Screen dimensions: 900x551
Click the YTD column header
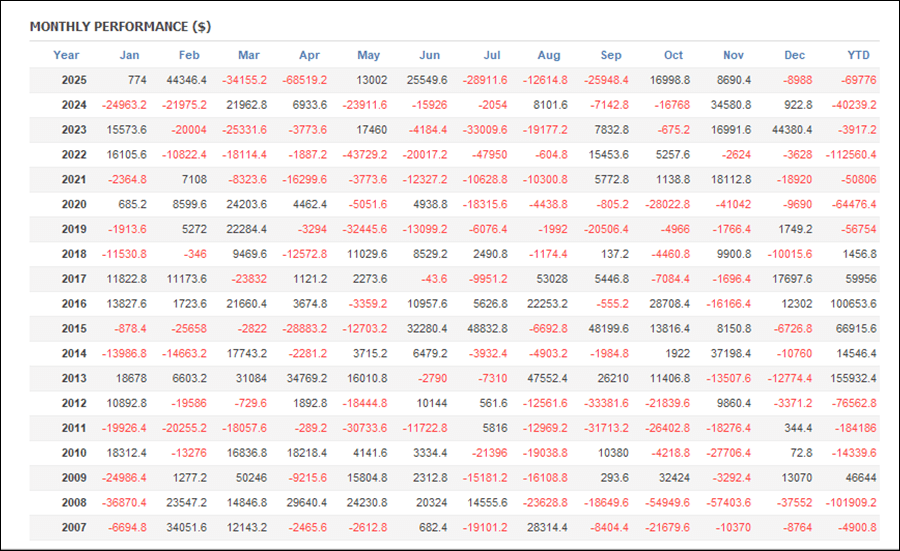[x=857, y=55]
